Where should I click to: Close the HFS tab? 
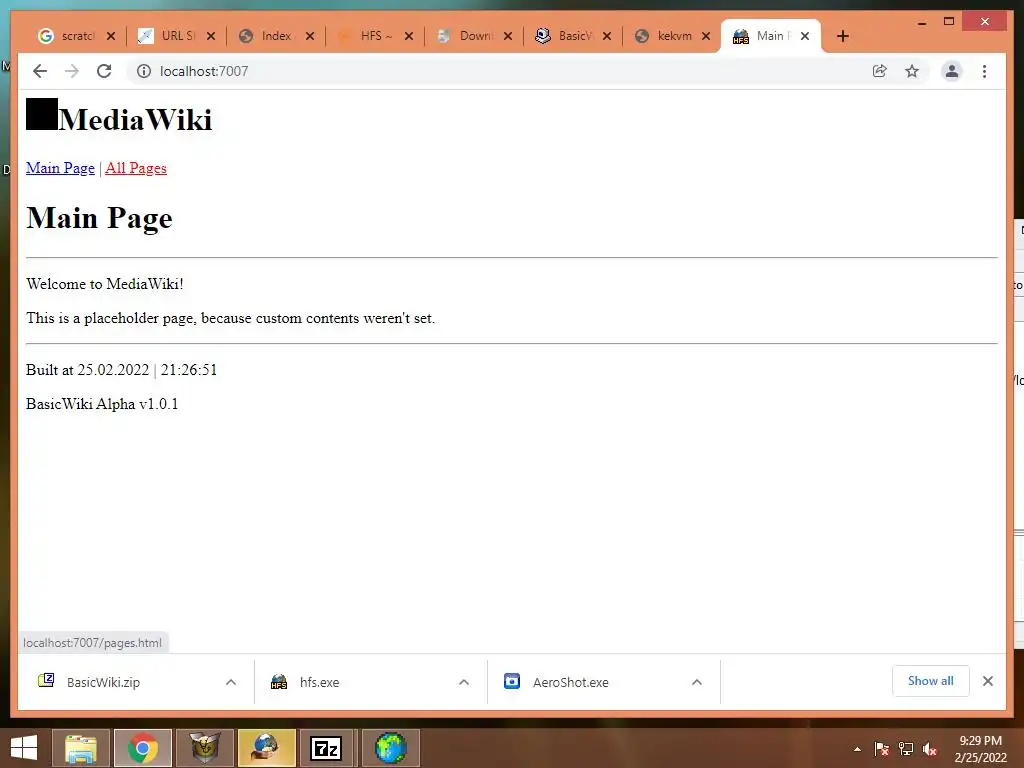point(409,36)
